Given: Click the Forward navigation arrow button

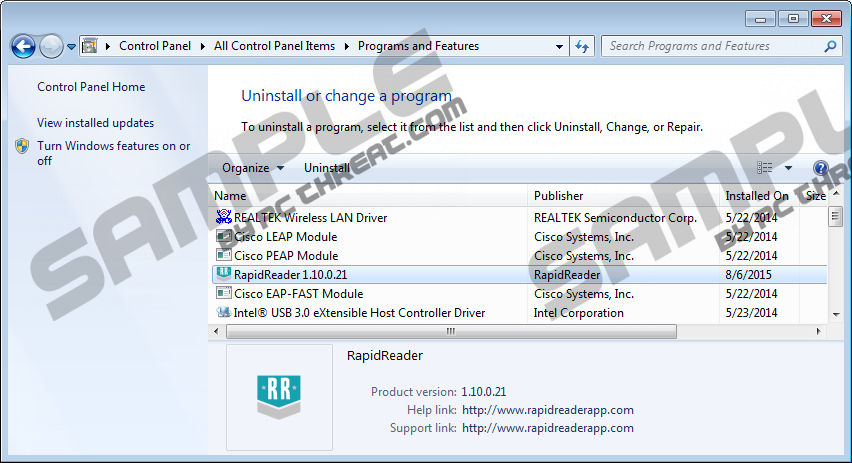Looking at the screenshot, I should (x=51, y=46).
